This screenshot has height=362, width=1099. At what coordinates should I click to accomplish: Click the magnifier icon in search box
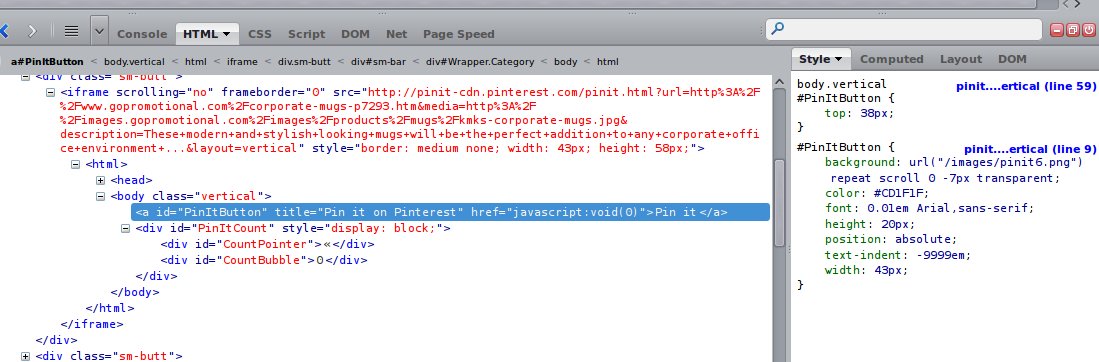tap(777, 29)
